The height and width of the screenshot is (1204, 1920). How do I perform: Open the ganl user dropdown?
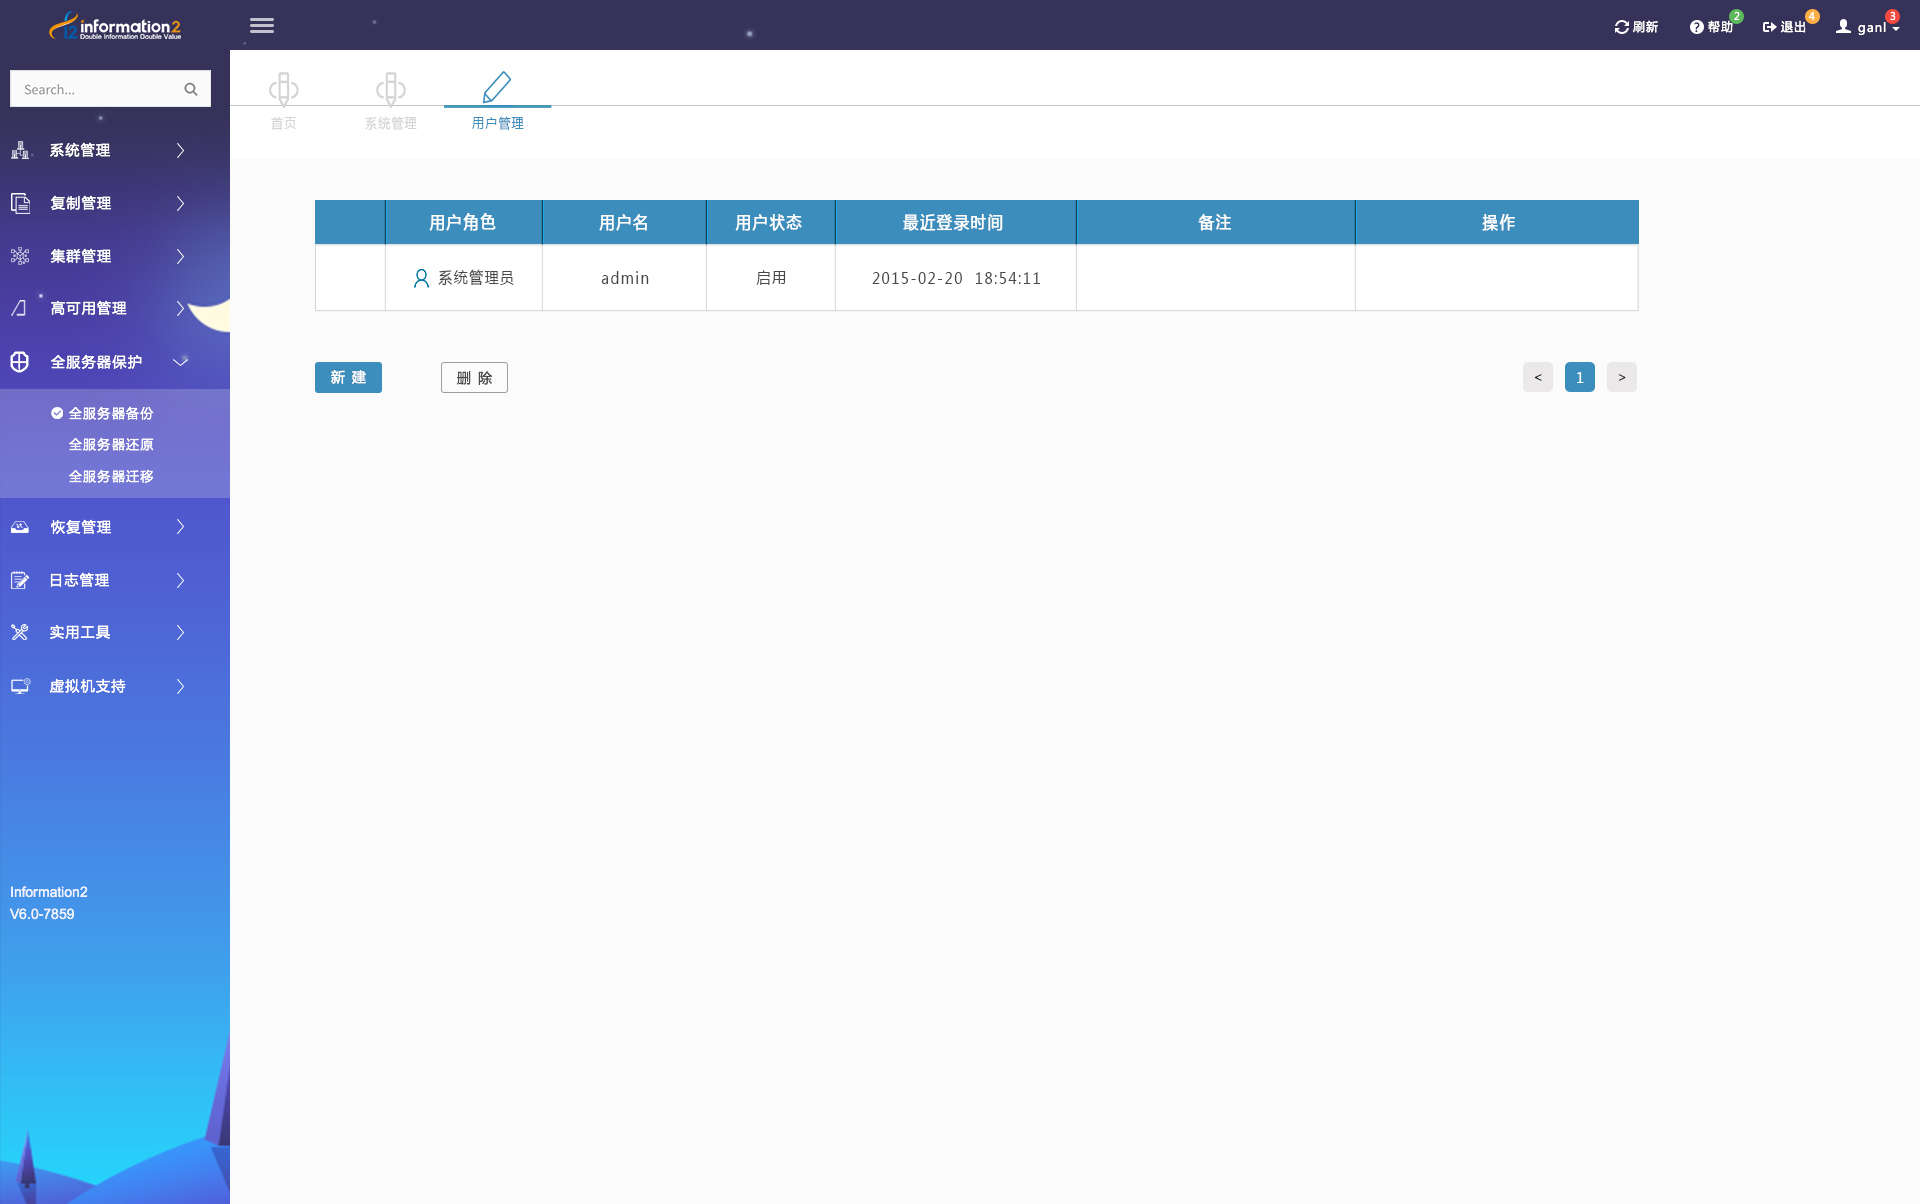click(1868, 27)
